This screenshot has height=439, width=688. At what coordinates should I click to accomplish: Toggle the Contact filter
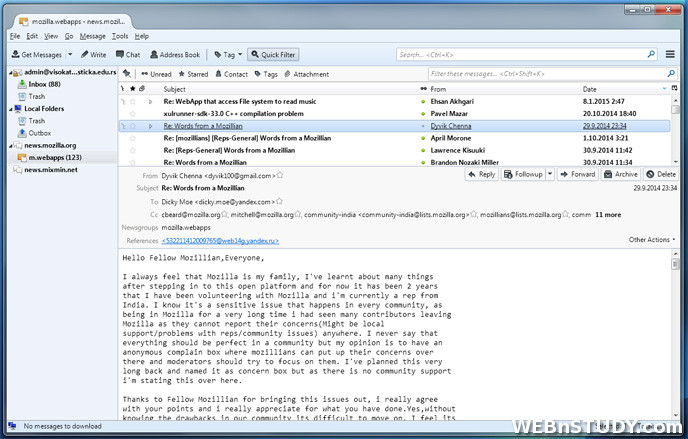point(231,74)
